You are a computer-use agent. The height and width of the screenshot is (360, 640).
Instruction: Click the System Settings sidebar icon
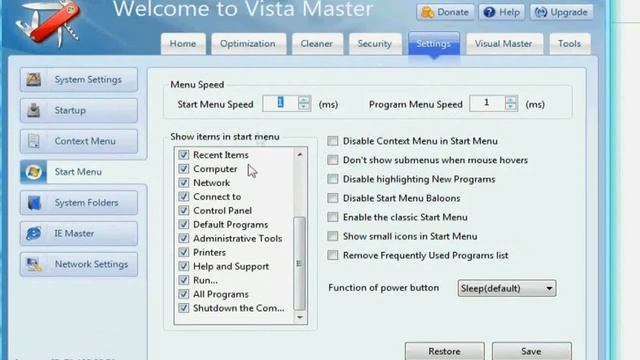(33, 79)
